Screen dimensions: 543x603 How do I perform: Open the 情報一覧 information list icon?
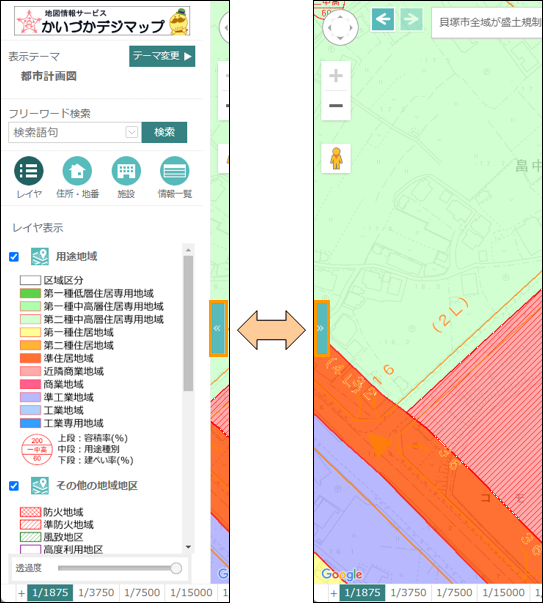coord(175,171)
